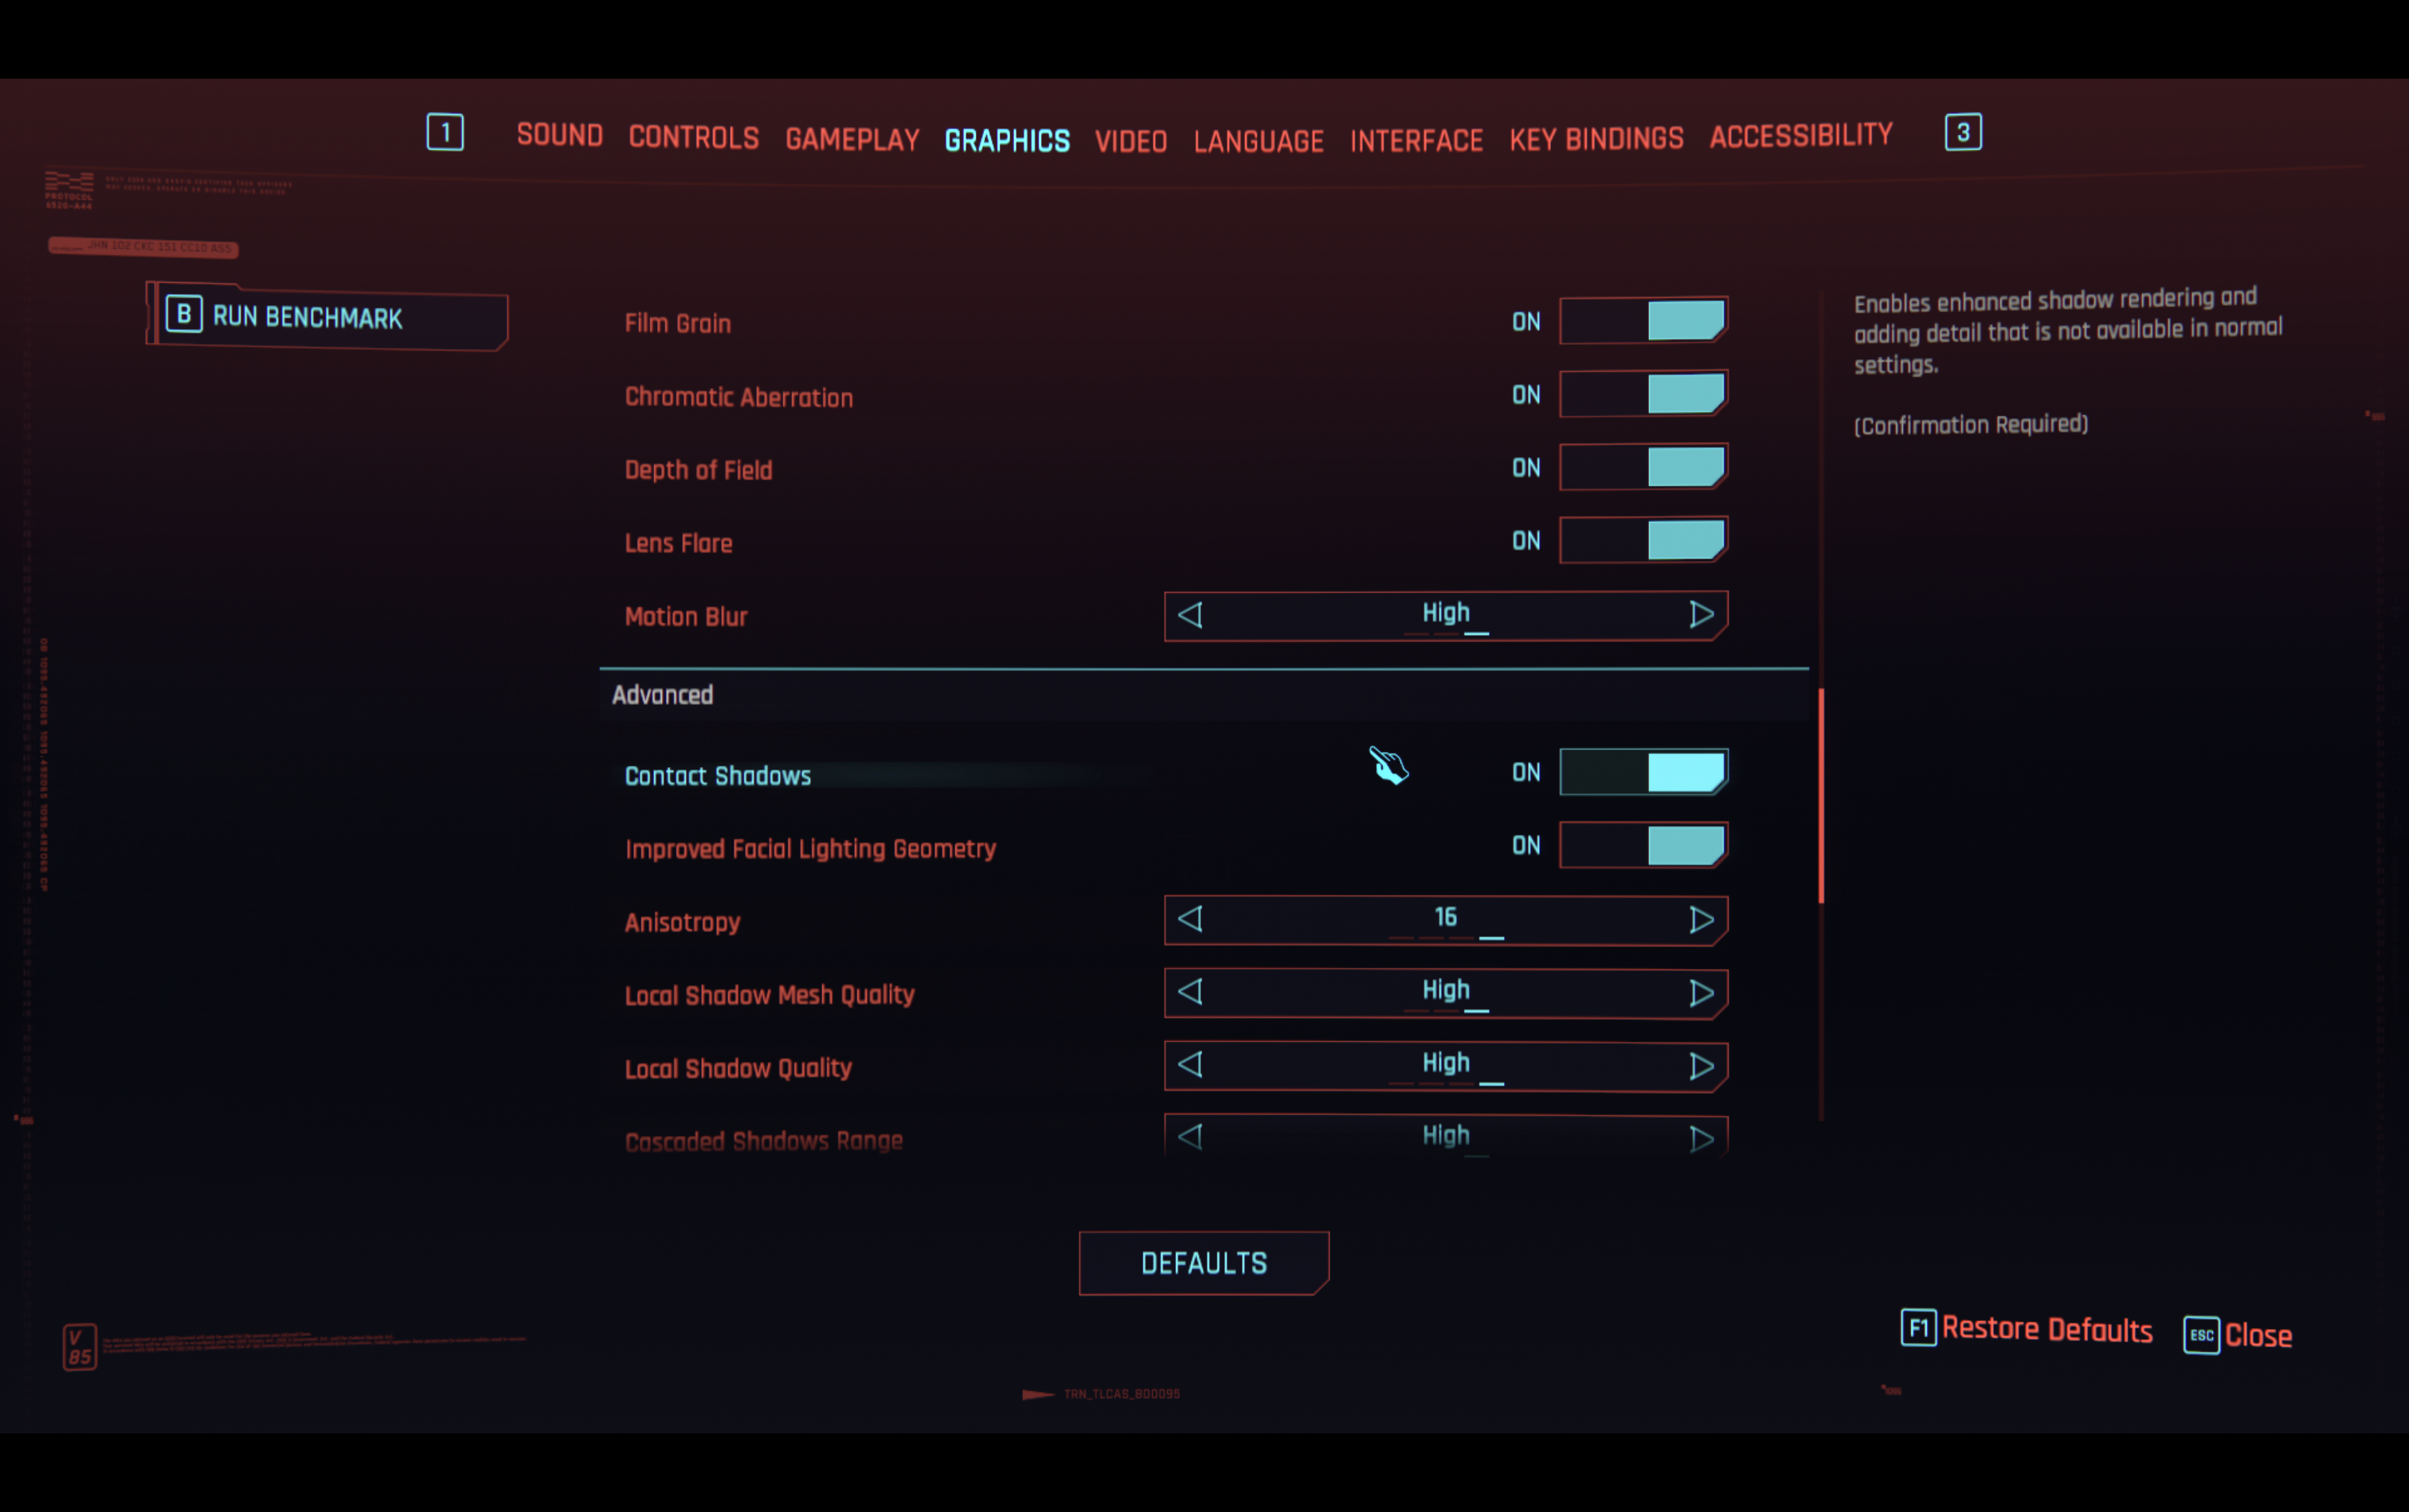Go to the Gameplay tab
This screenshot has width=2409, height=1512.
(852, 139)
